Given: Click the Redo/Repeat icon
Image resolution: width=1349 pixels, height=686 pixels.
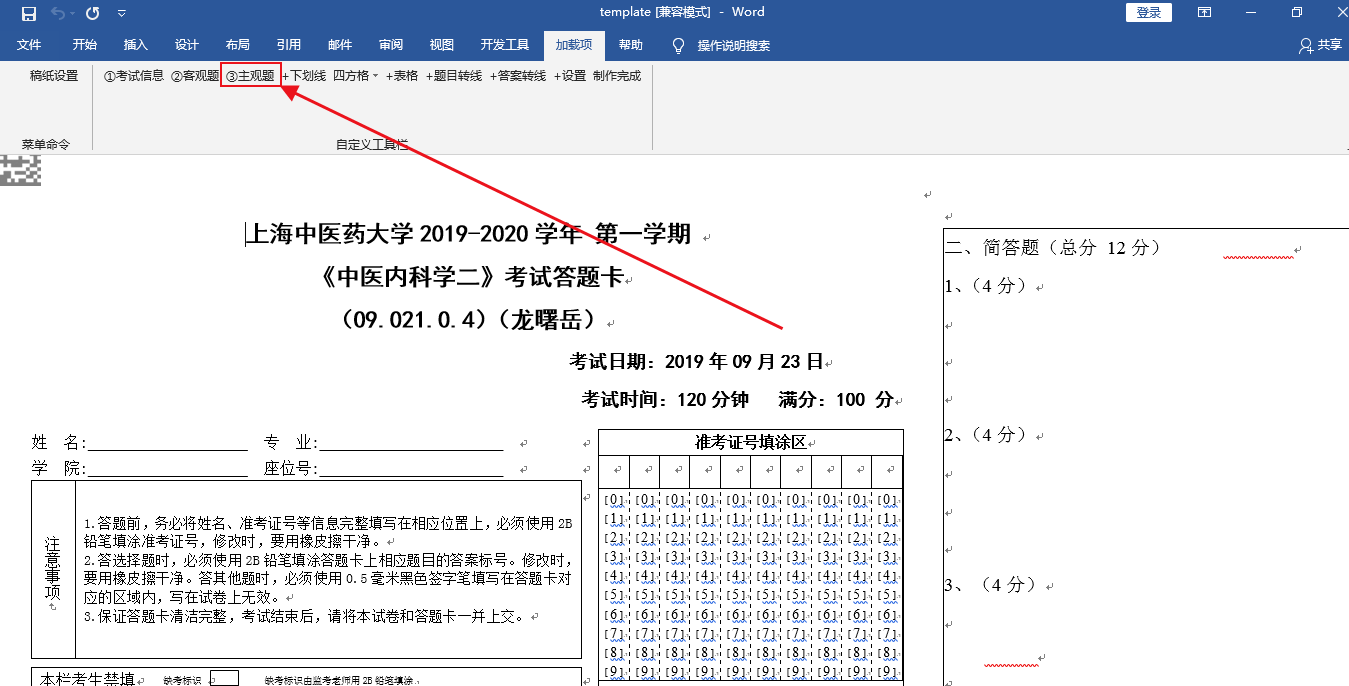Looking at the screenshot, I should 93,13.
